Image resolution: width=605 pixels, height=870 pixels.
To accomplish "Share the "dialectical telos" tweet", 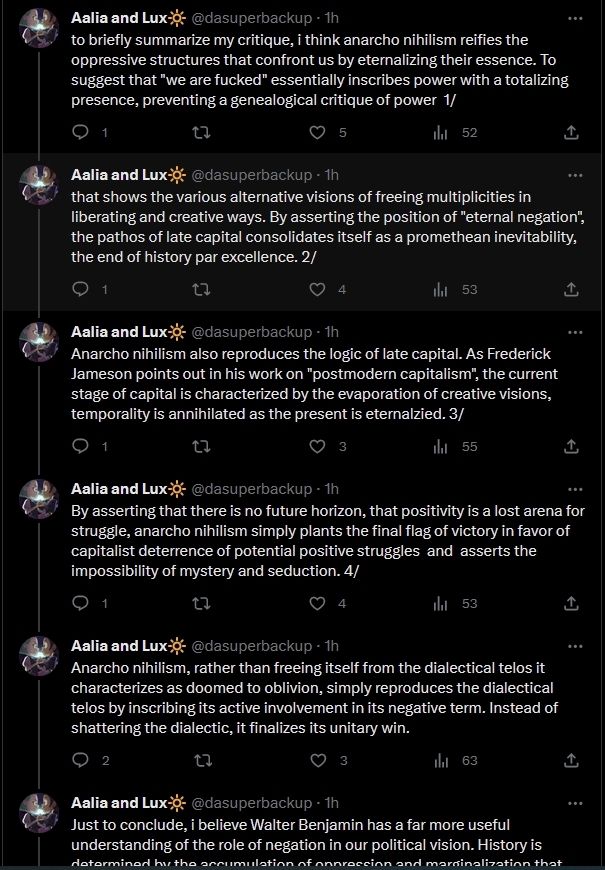I will (571, 760).
